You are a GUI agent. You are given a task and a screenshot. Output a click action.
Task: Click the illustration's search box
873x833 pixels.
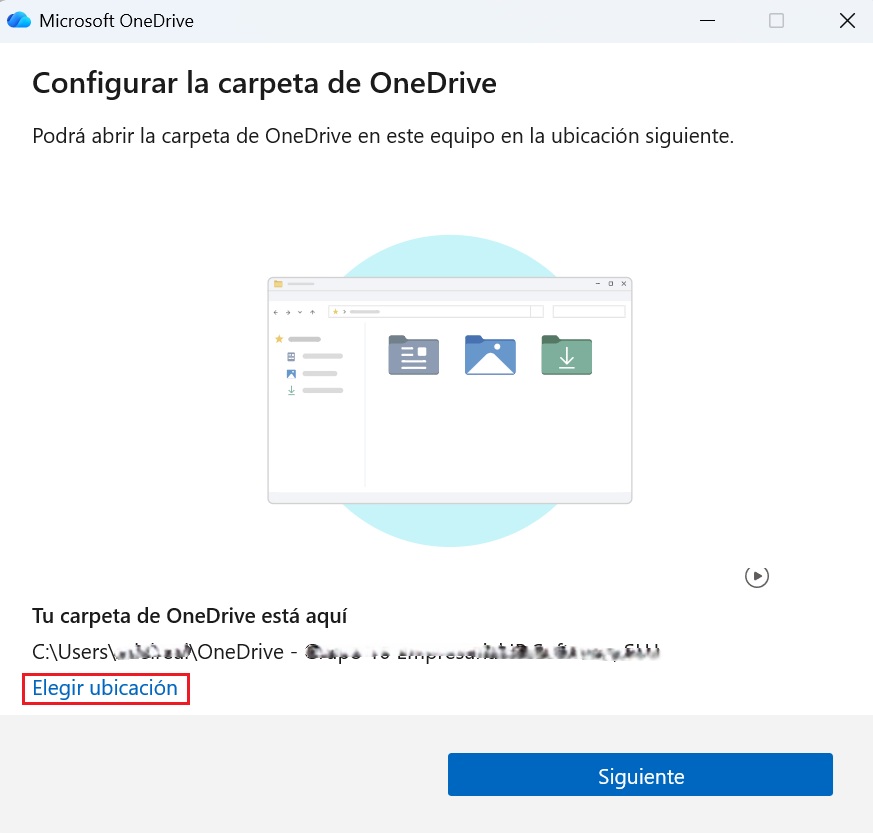pos(588,312)
